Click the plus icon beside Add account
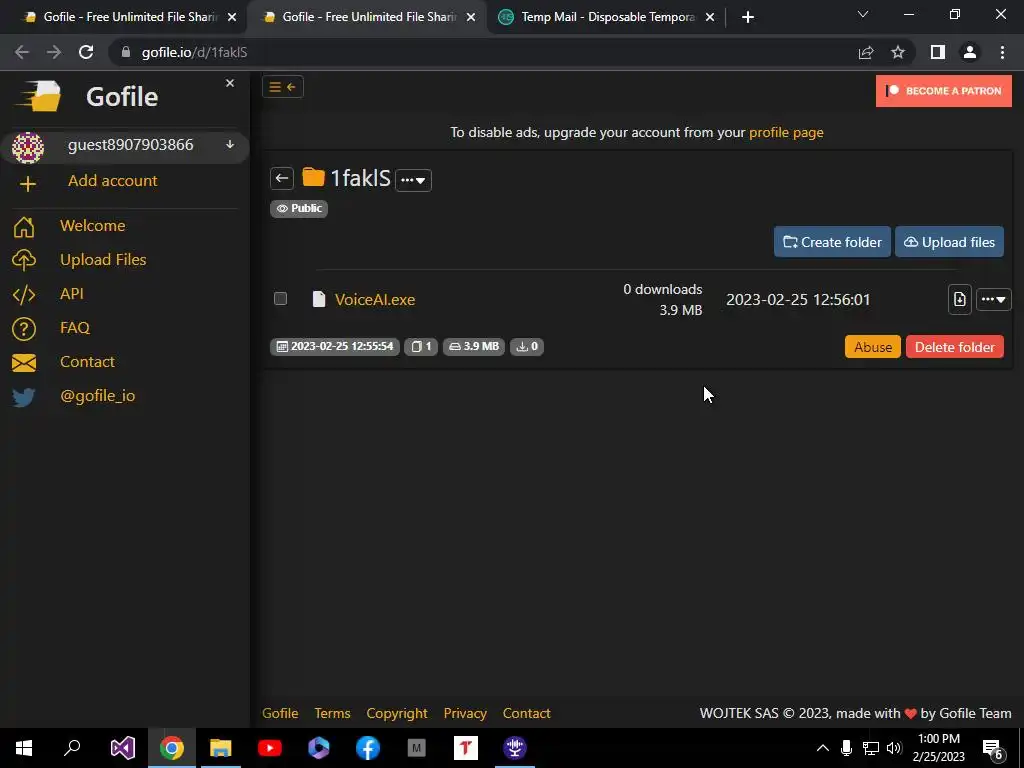 pyautogui.click(x=27, y=184)
